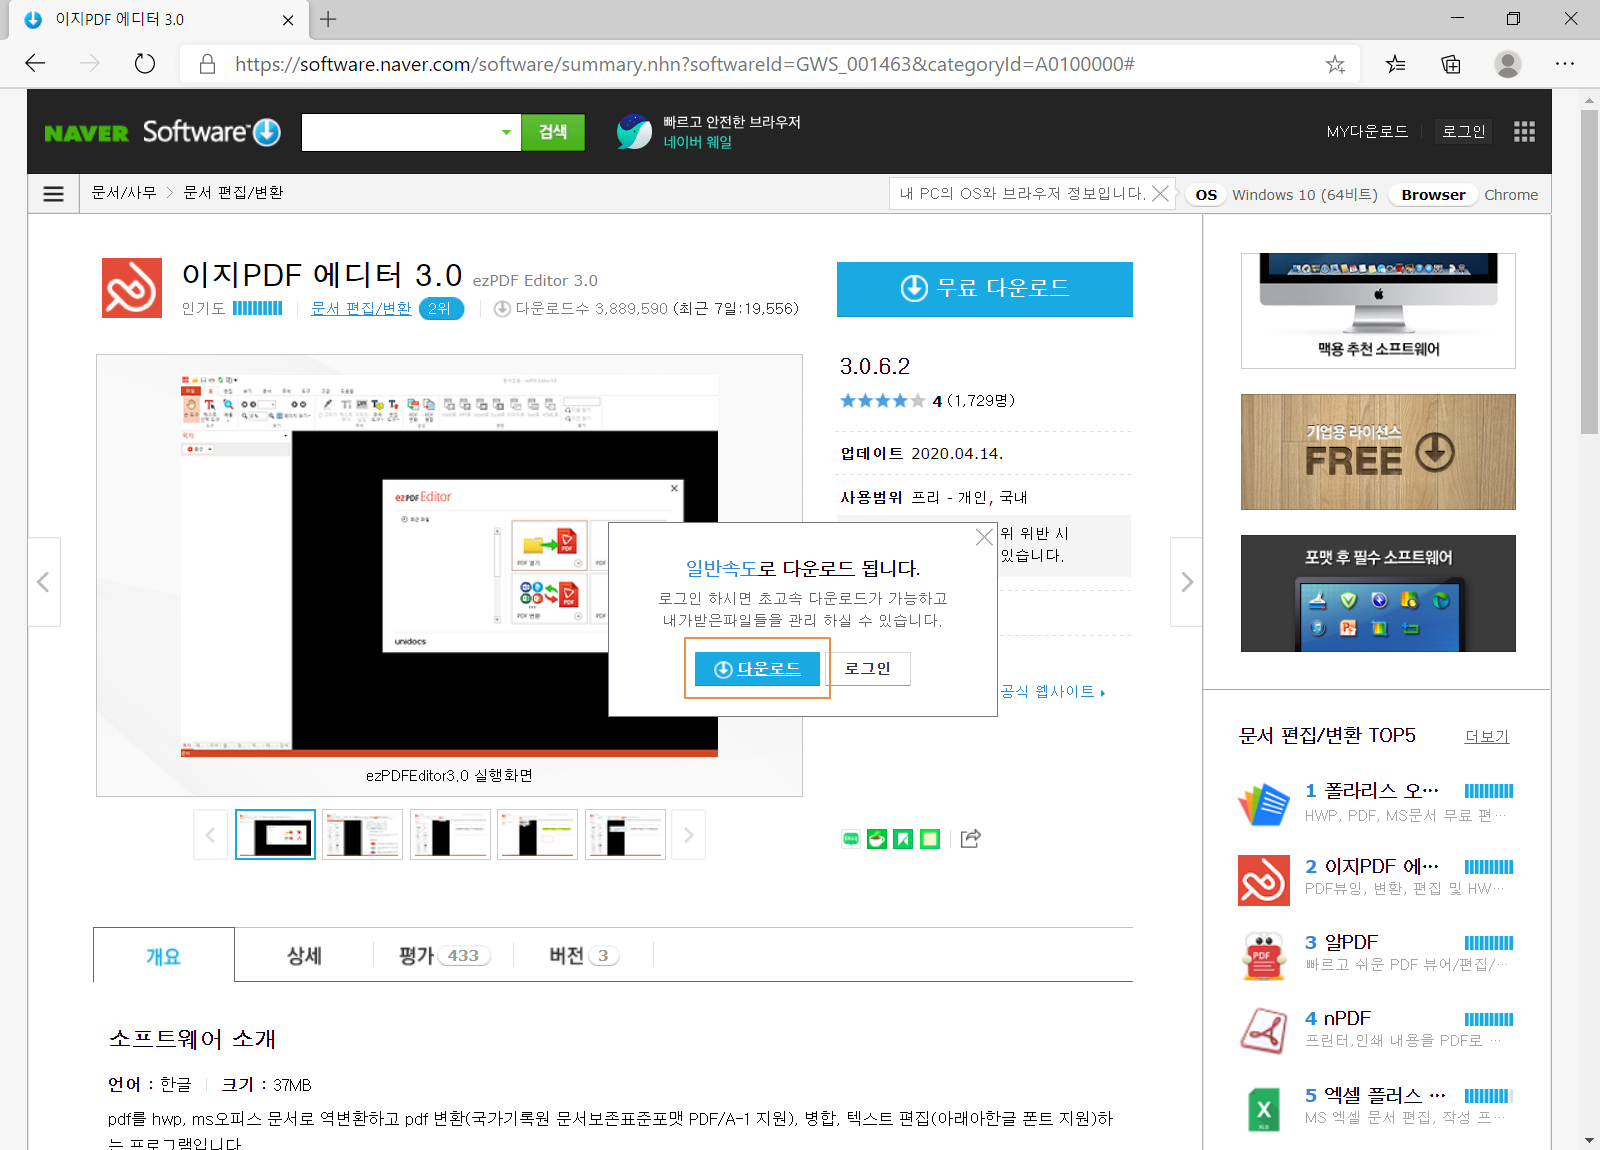Close the 이지PDF 에디터 3.0 tab
The image size is (1600, 1150).
pos(288,19)
